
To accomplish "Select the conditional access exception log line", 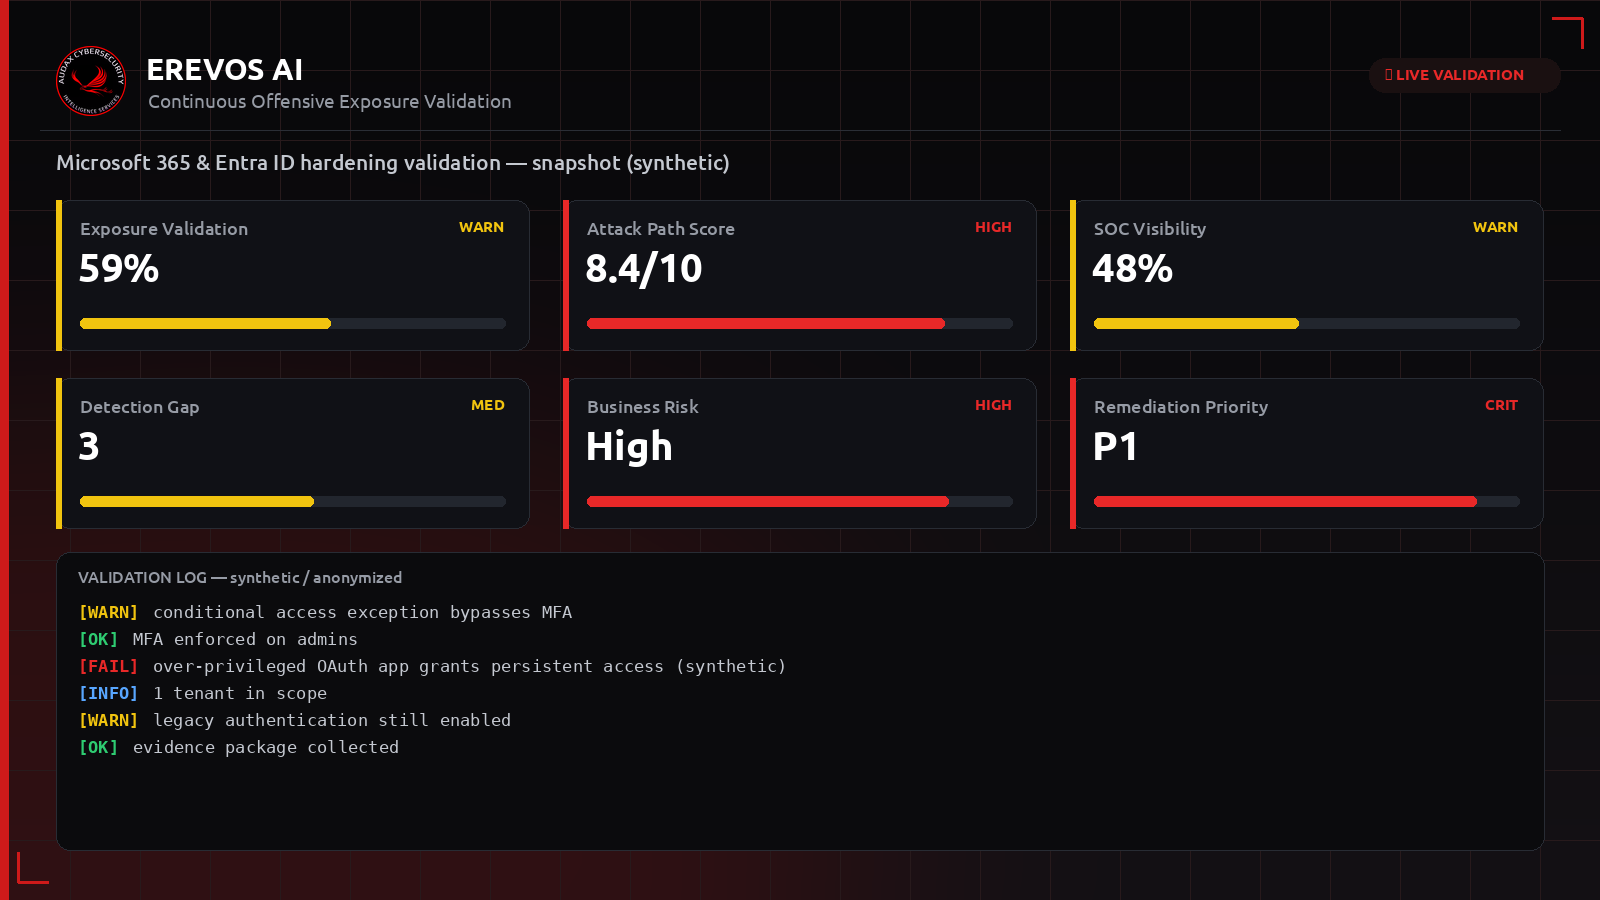I will click(326, 612).
